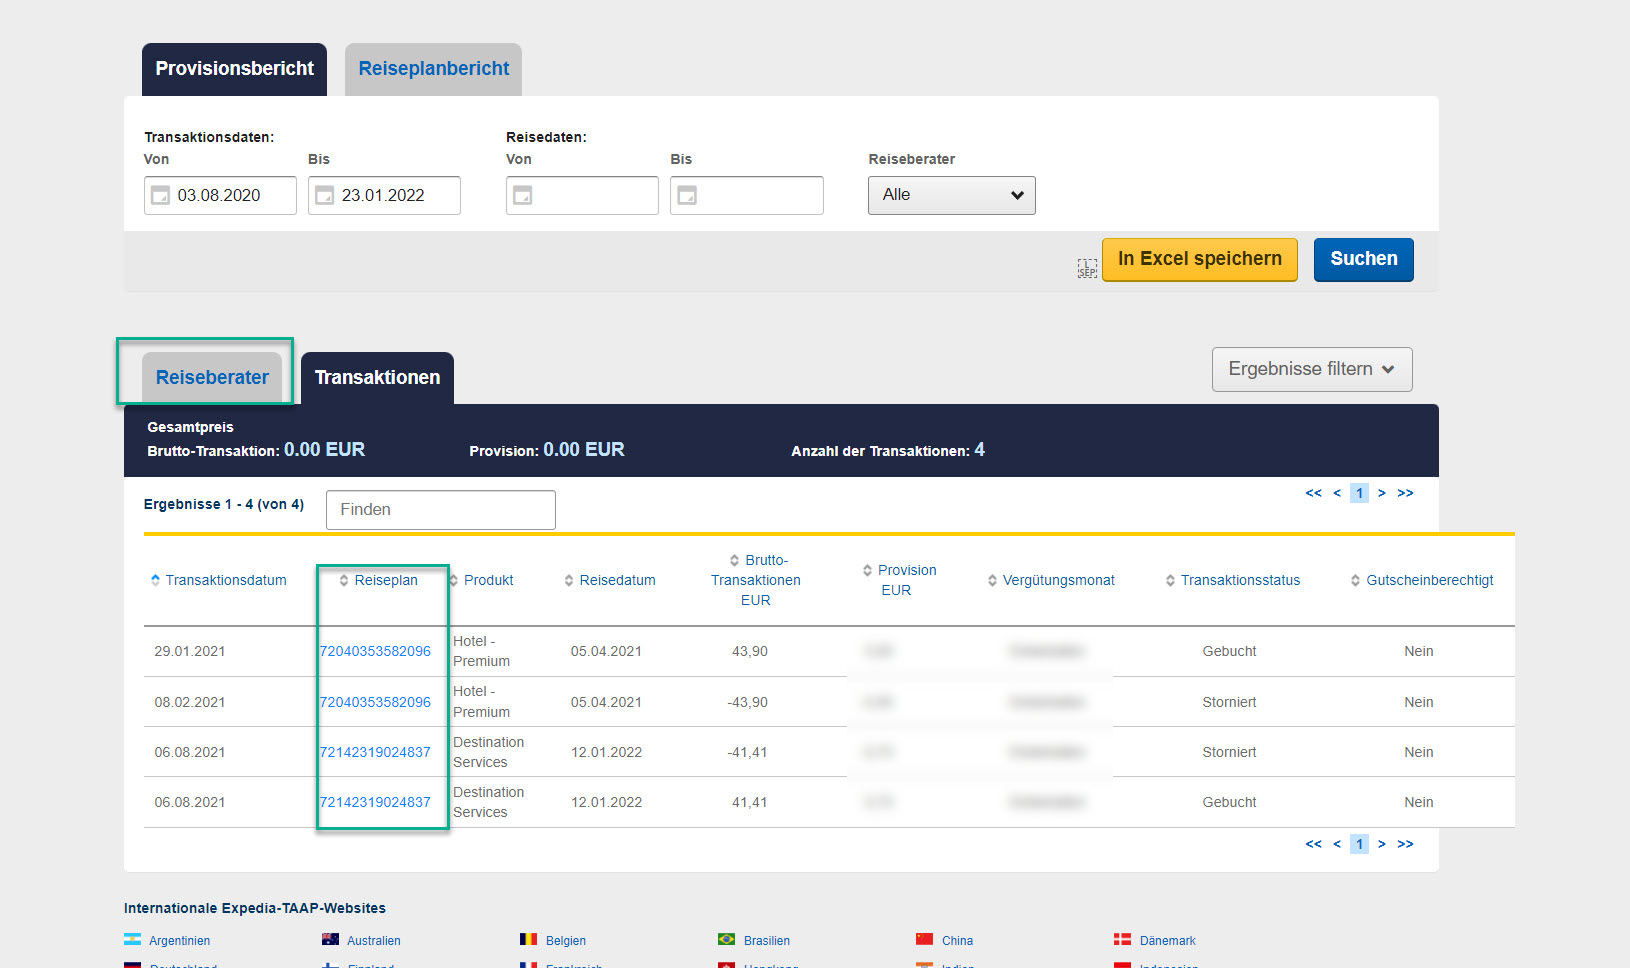Sort arrows beside Produkt header
The height and width of the screenshot is (968, 1630).
click(454, 580)
